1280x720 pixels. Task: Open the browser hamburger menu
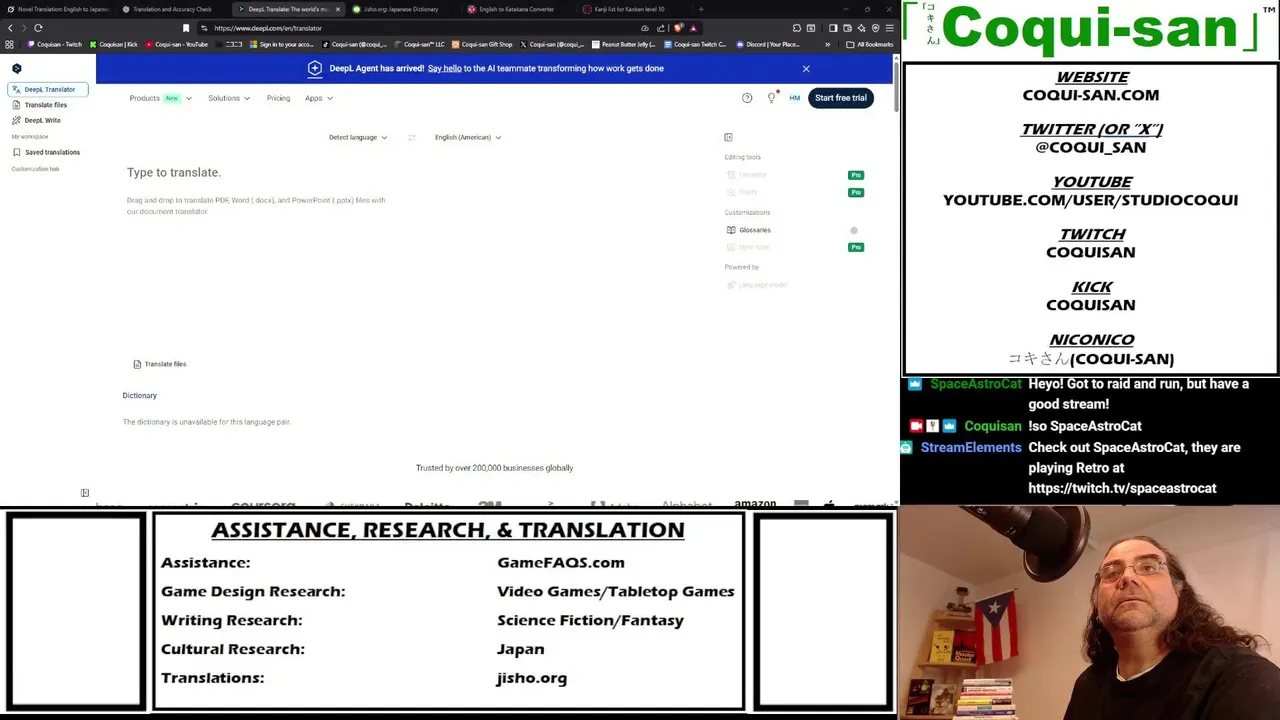(889, 28)
